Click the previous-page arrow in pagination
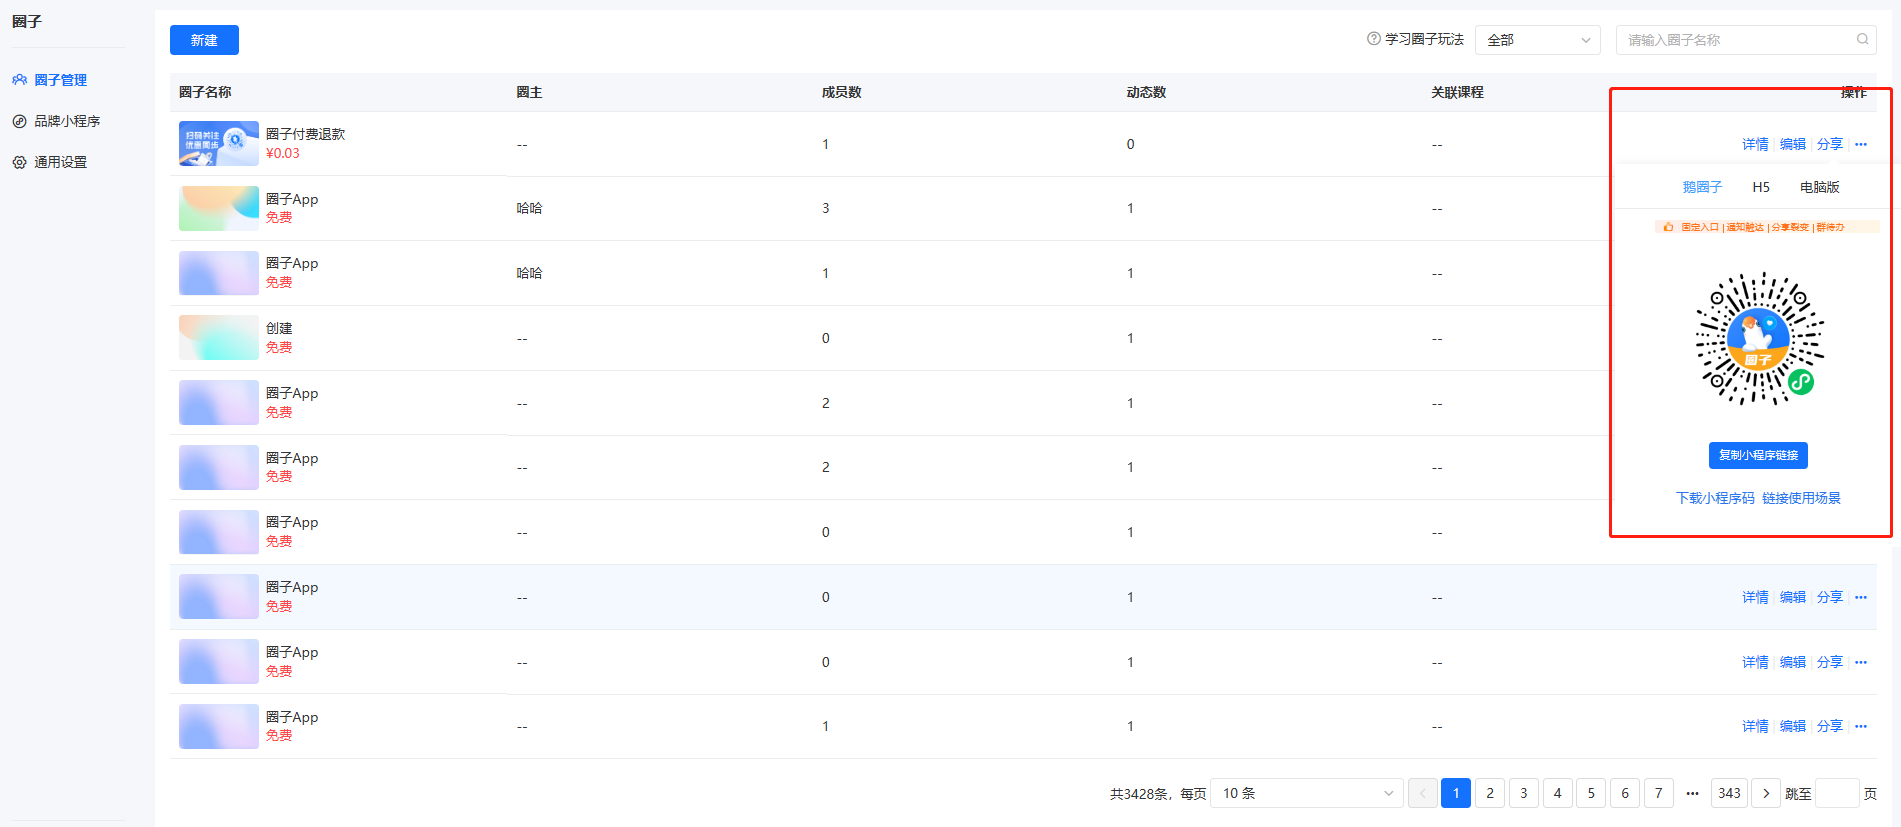 [1423, 793]
